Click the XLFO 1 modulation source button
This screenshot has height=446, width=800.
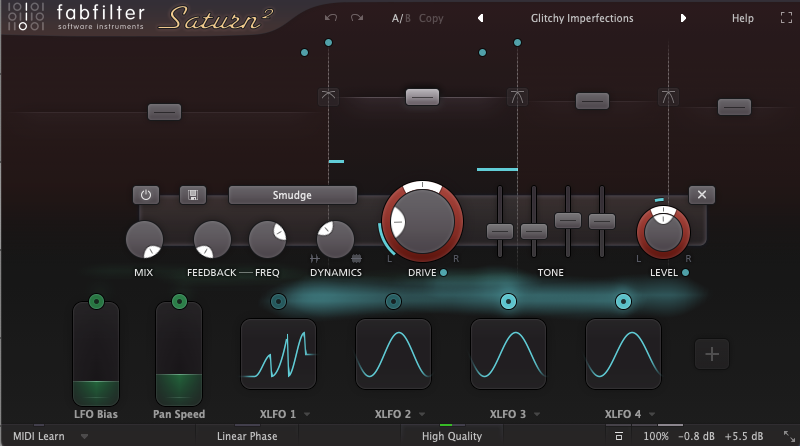[278, 302]
